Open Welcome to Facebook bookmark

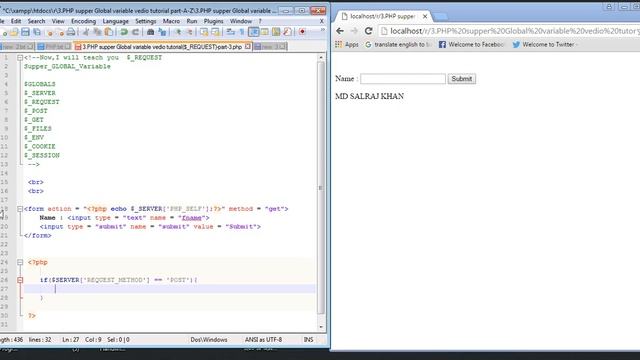(471, 44)
